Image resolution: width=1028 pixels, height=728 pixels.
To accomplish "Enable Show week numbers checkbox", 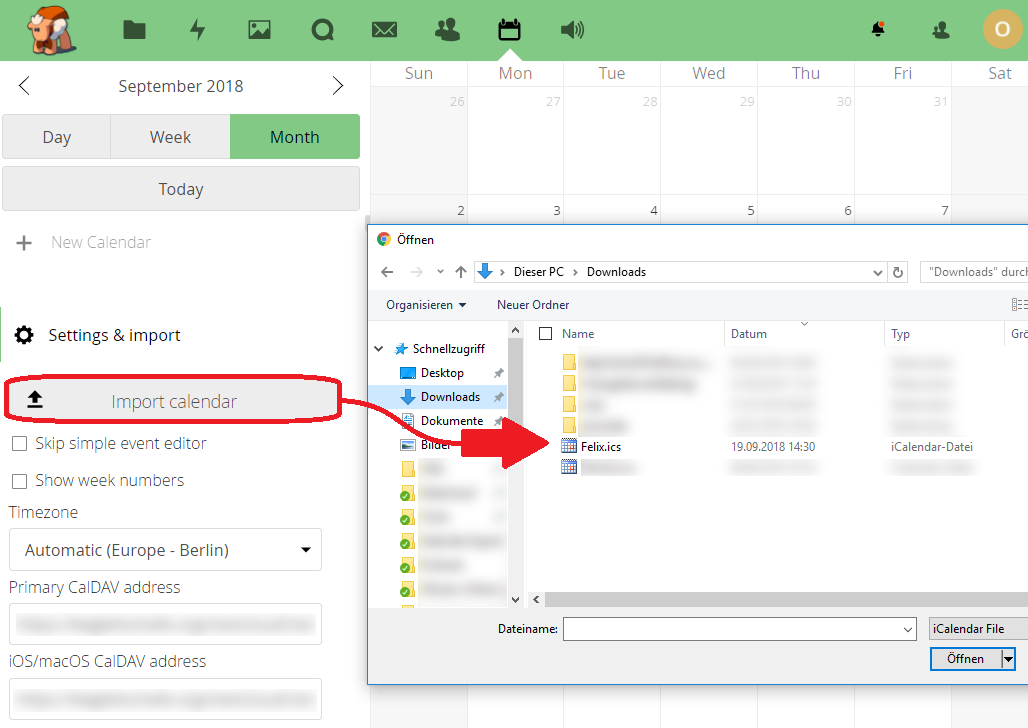I will click(19, 481).
